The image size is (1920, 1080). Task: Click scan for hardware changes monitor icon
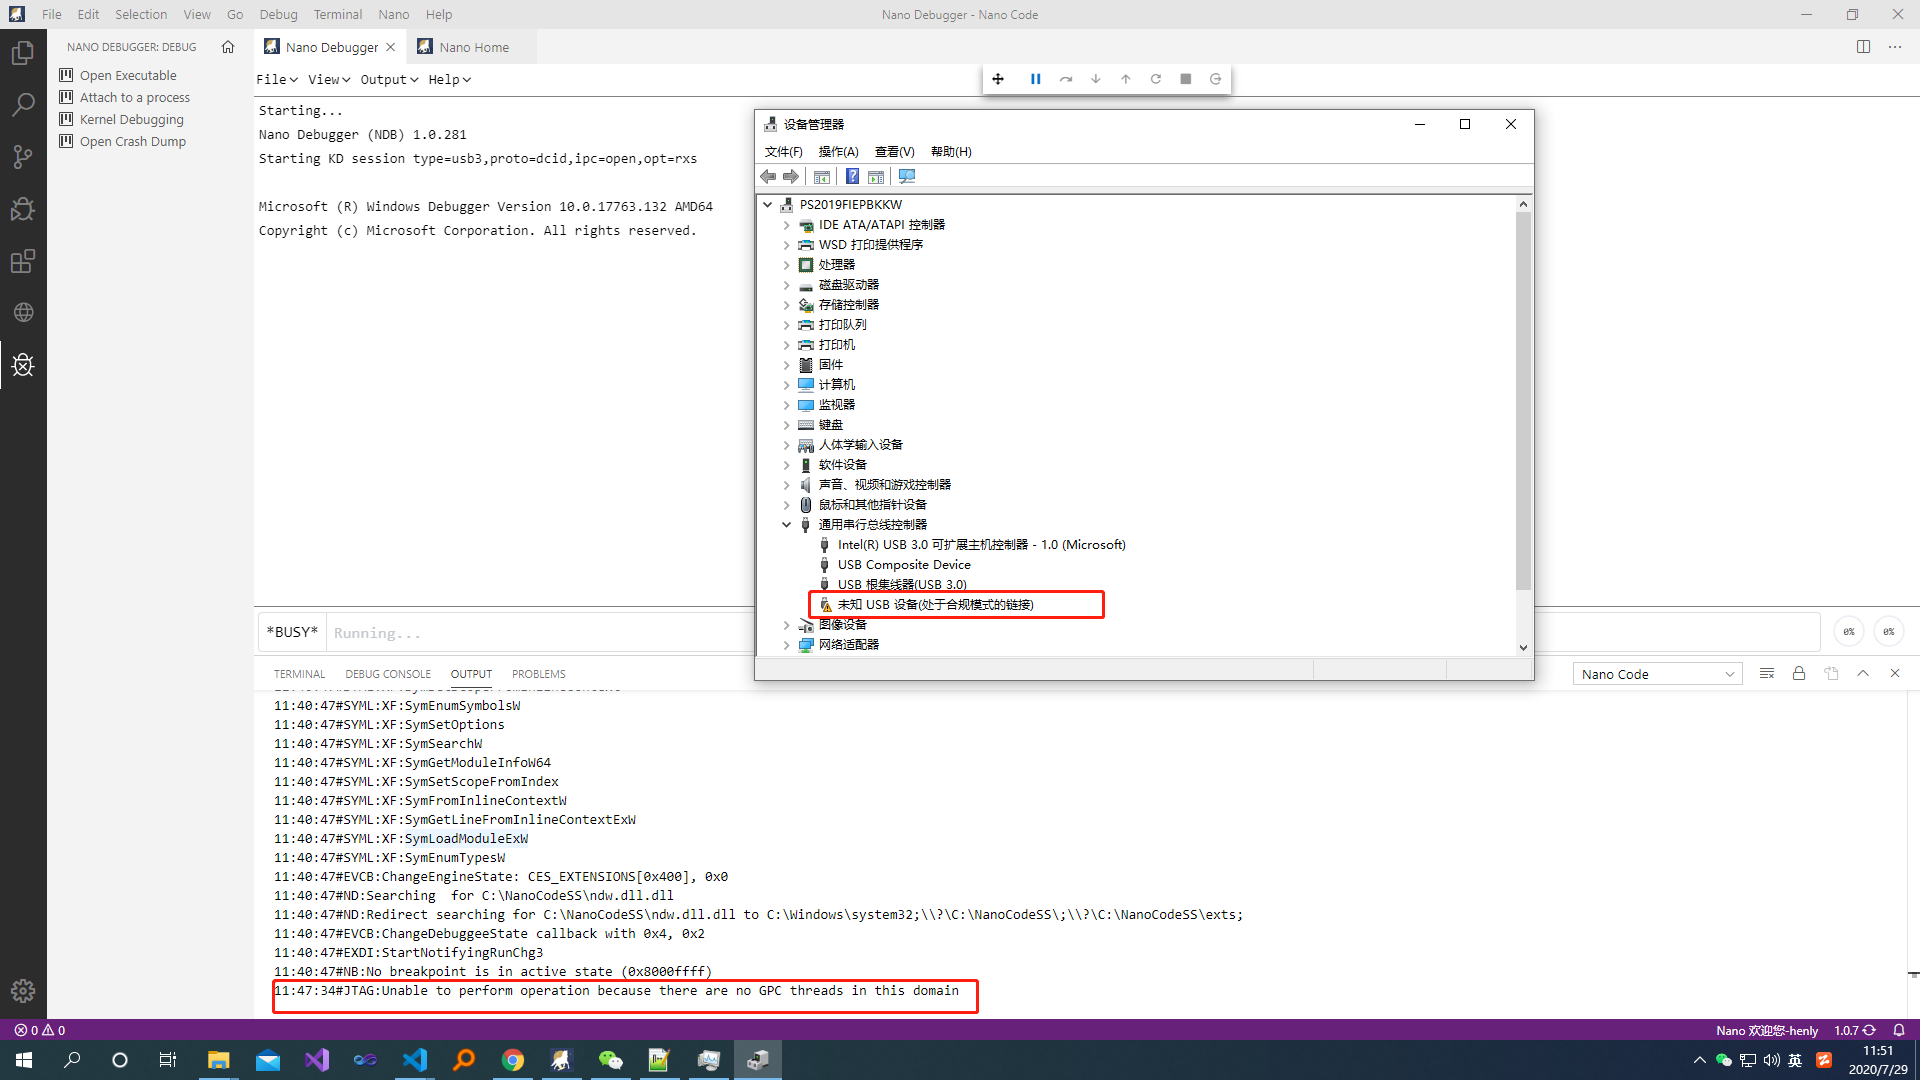[x=907, y=177]
